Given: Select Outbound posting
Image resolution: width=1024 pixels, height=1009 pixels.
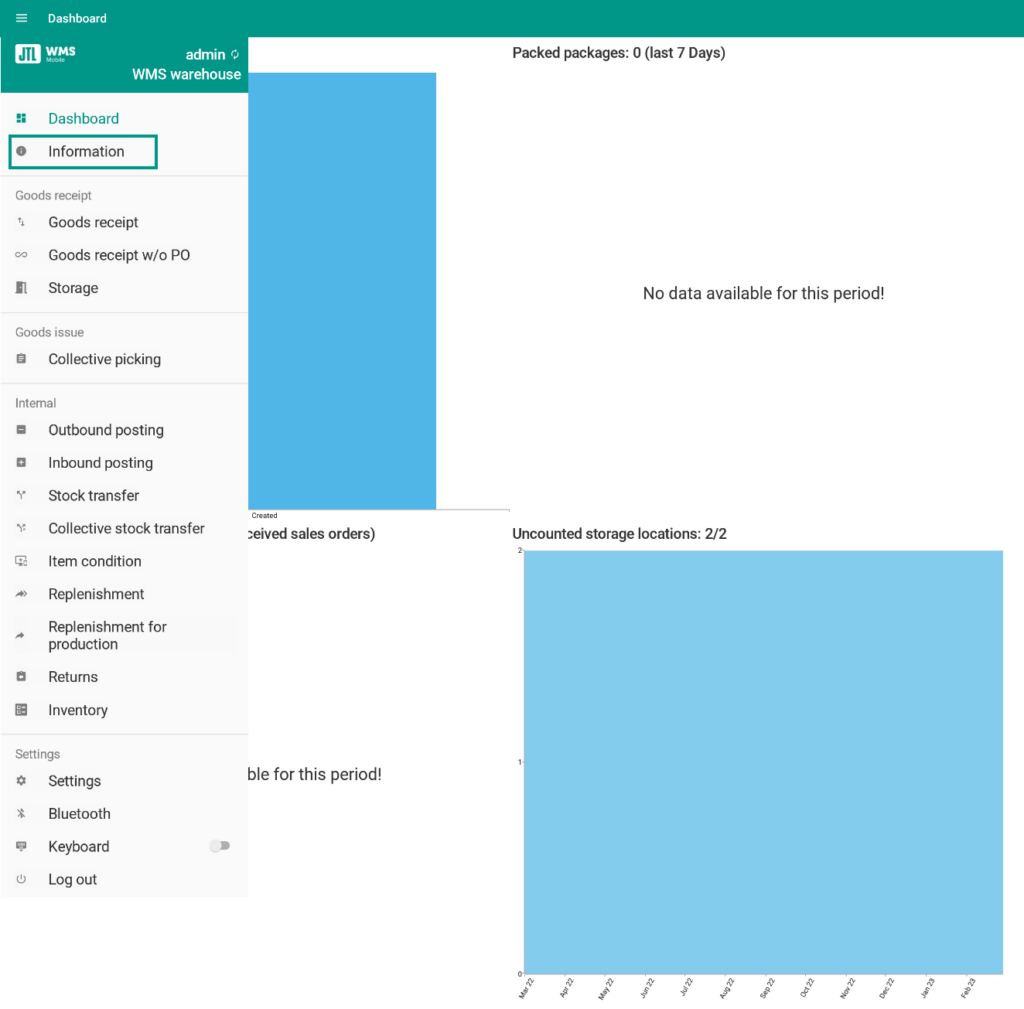Looking at the screenshot, I should [x=106, y=430].
